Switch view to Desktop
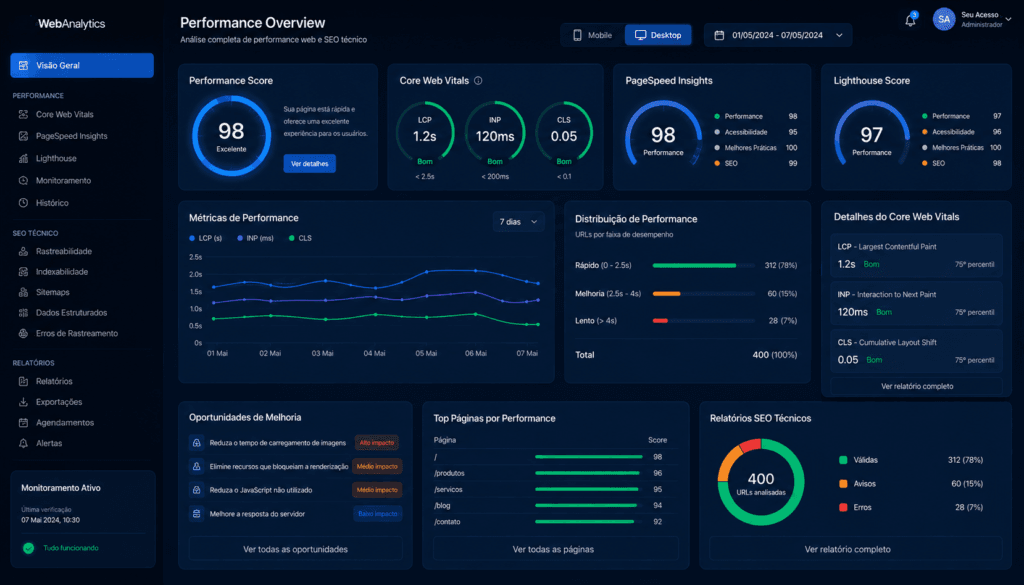1024x585 pixels. click(658, 35)
